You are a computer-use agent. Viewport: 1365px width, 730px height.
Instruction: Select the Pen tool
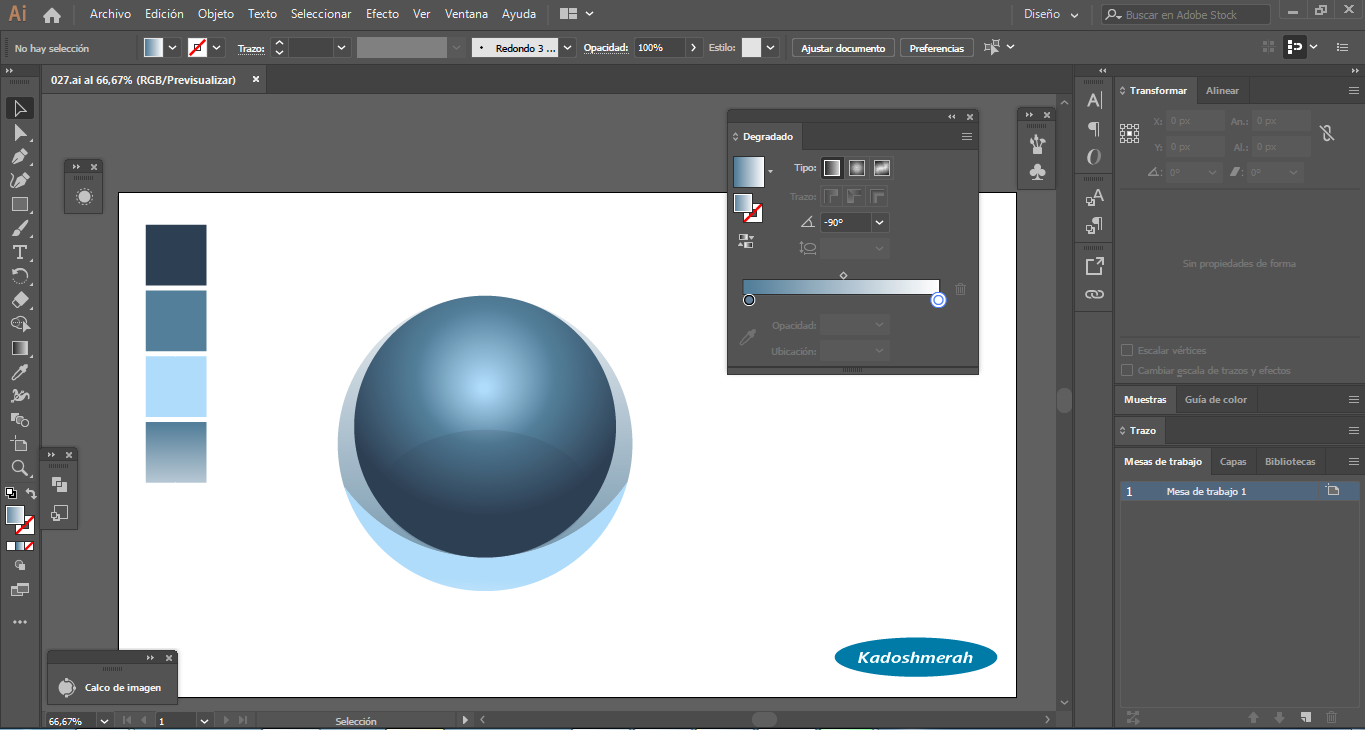20,156
